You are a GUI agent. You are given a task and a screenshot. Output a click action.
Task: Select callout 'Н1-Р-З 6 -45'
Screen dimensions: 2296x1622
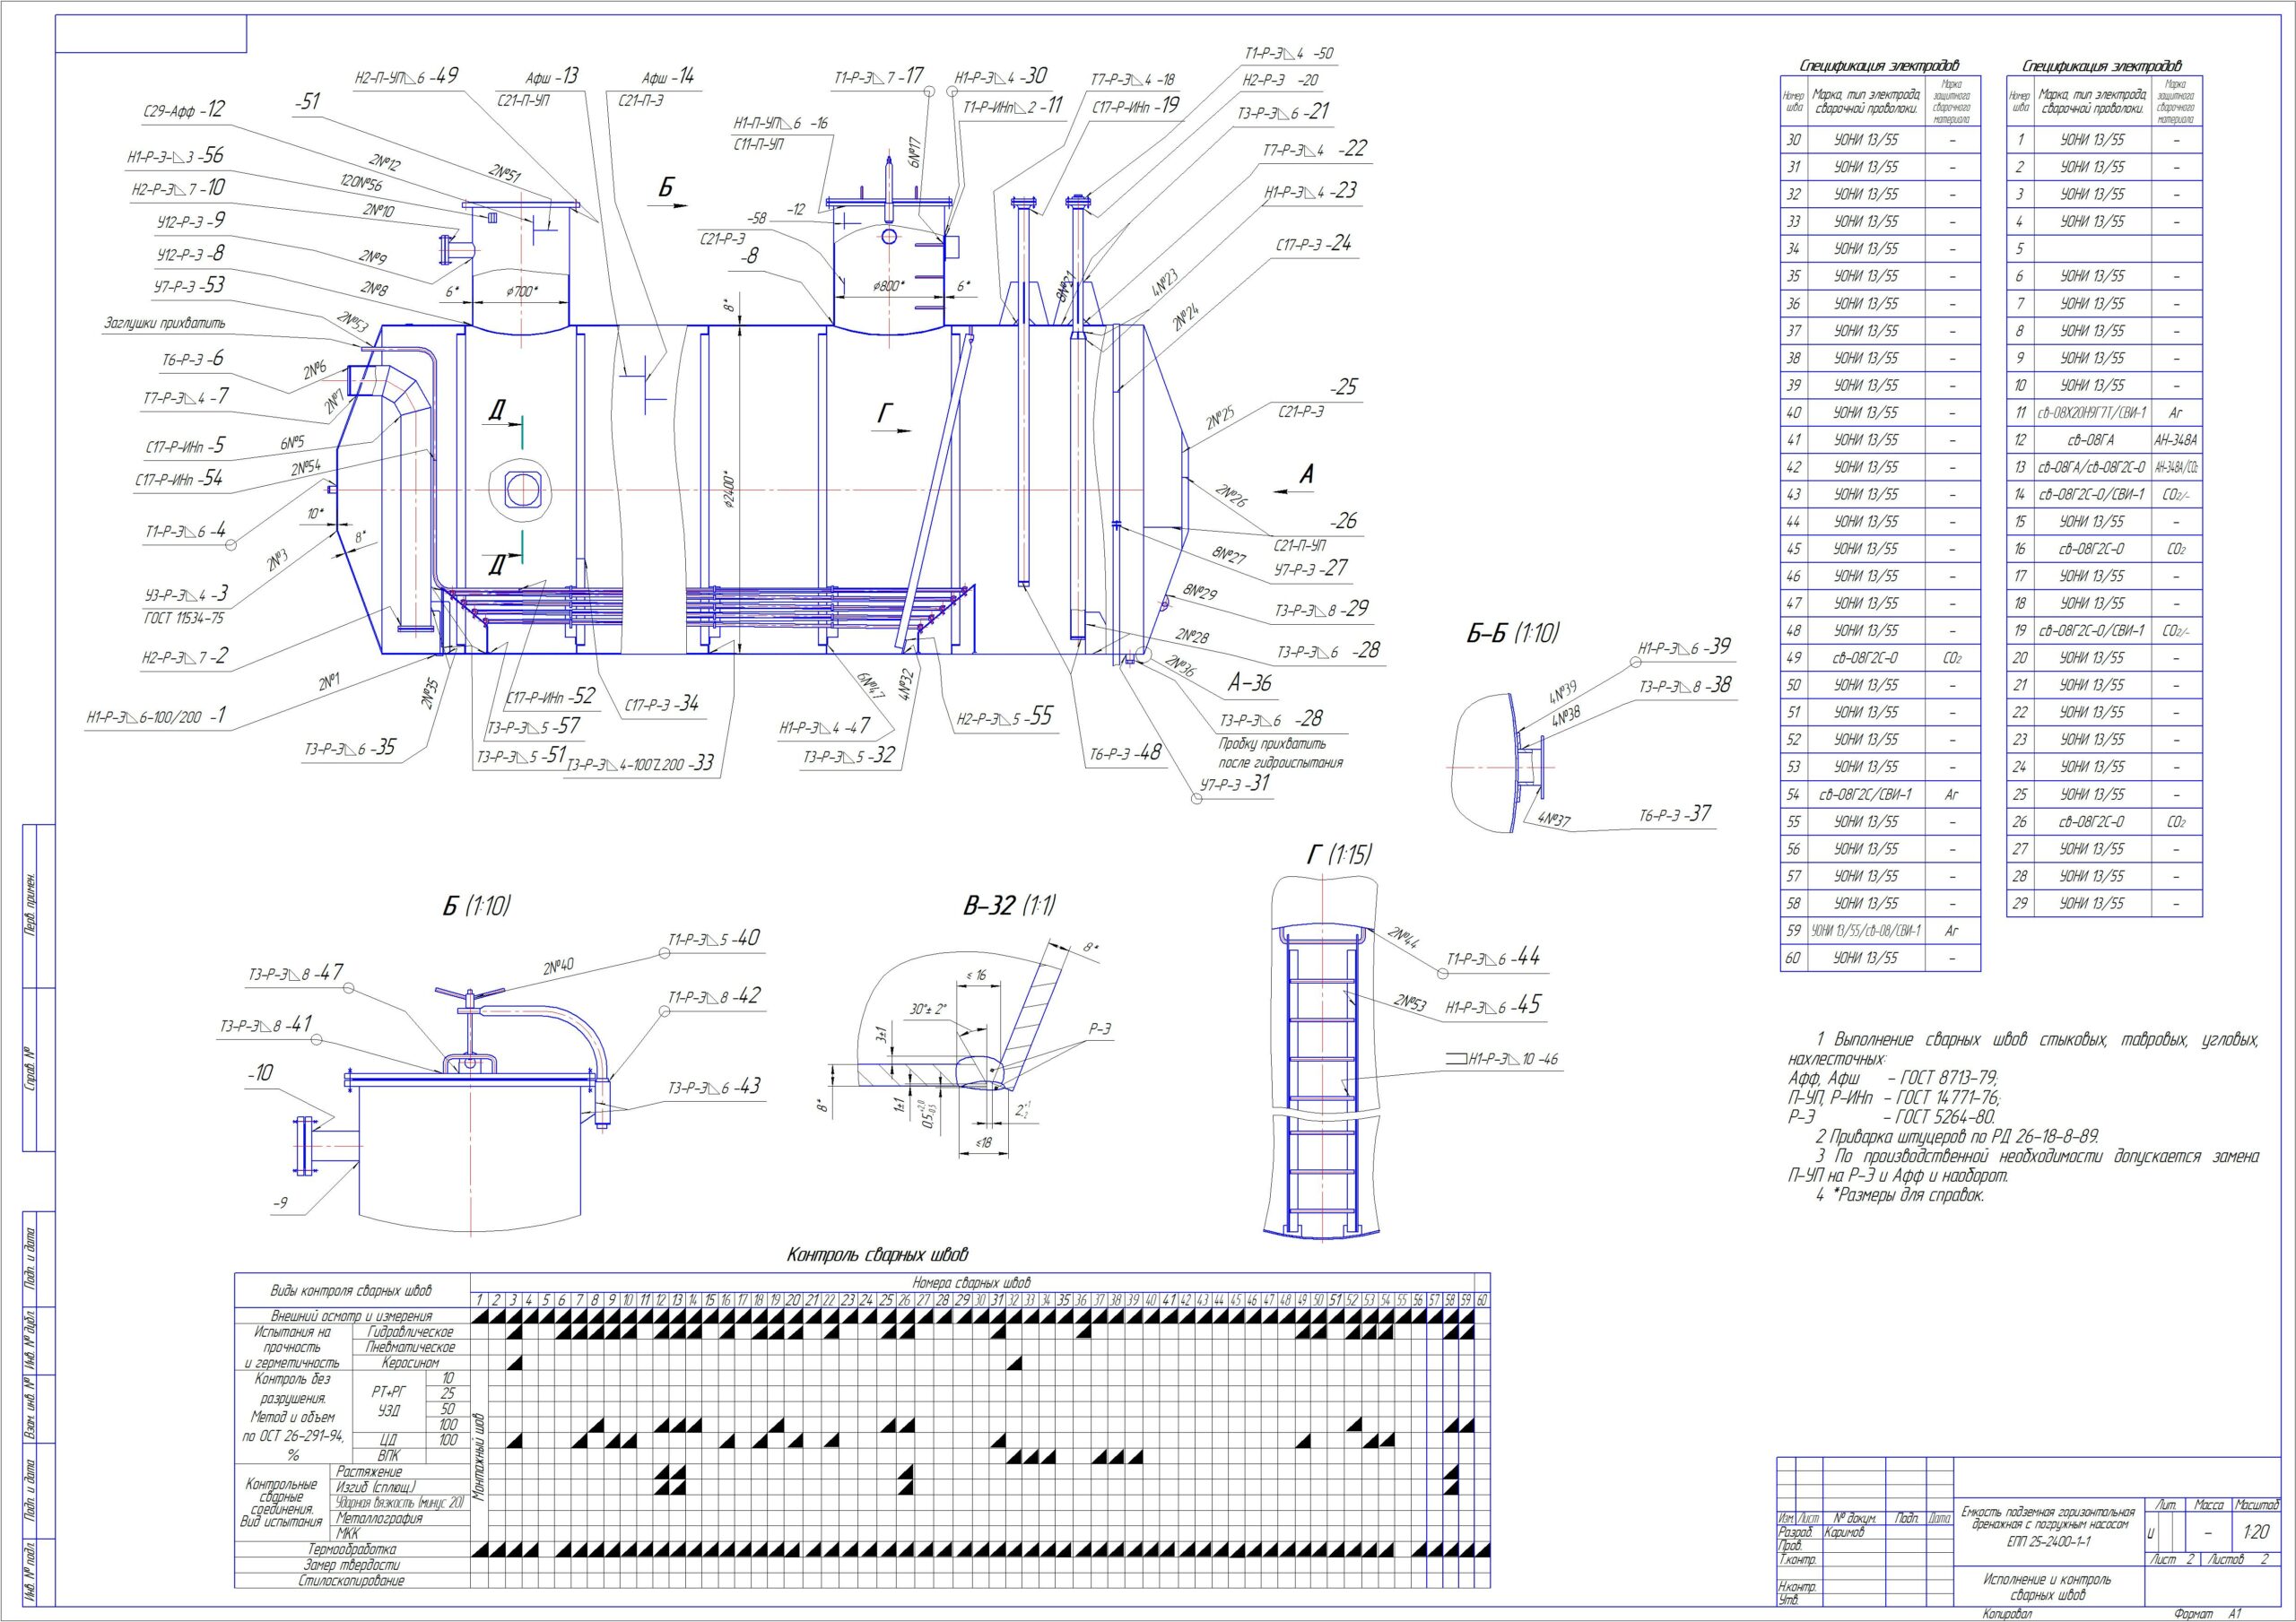click(1494, 1005)
